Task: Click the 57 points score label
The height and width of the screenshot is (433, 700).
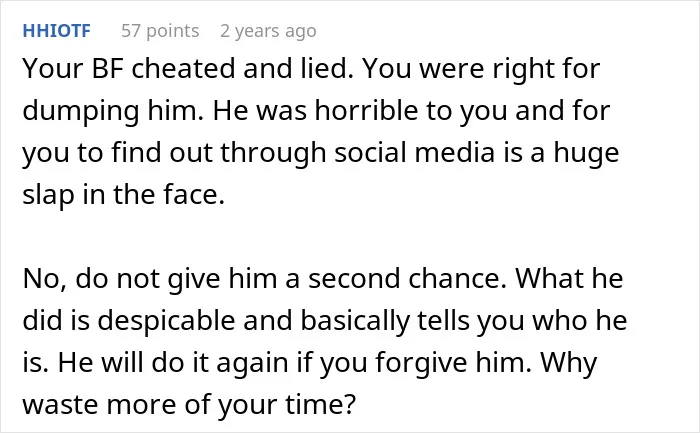Action: pyautogui.click(x=160, y=31)
